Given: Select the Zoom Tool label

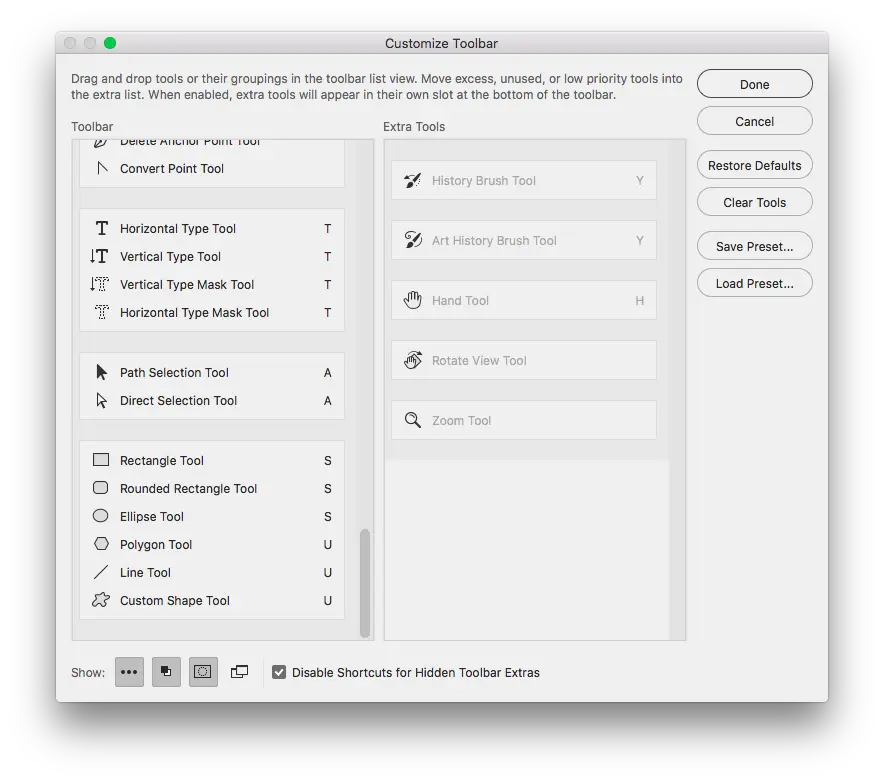Looking at the screenshot, I should (x=462, y=421).
